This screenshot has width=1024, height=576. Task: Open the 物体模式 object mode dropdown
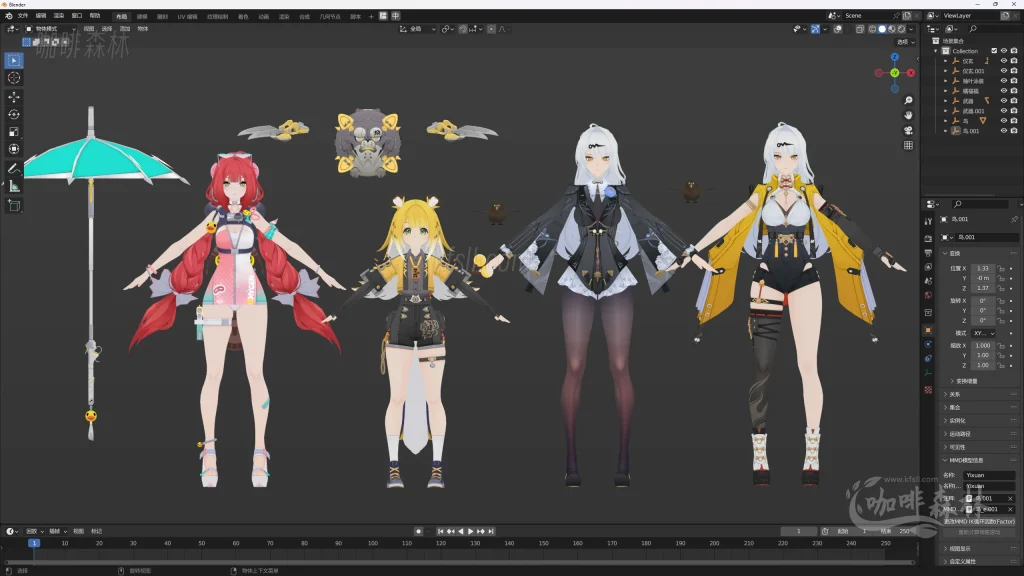(51, 29)
